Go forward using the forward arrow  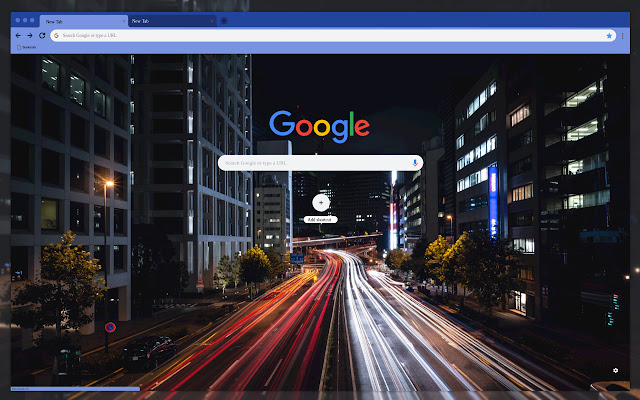coord(30,36)
